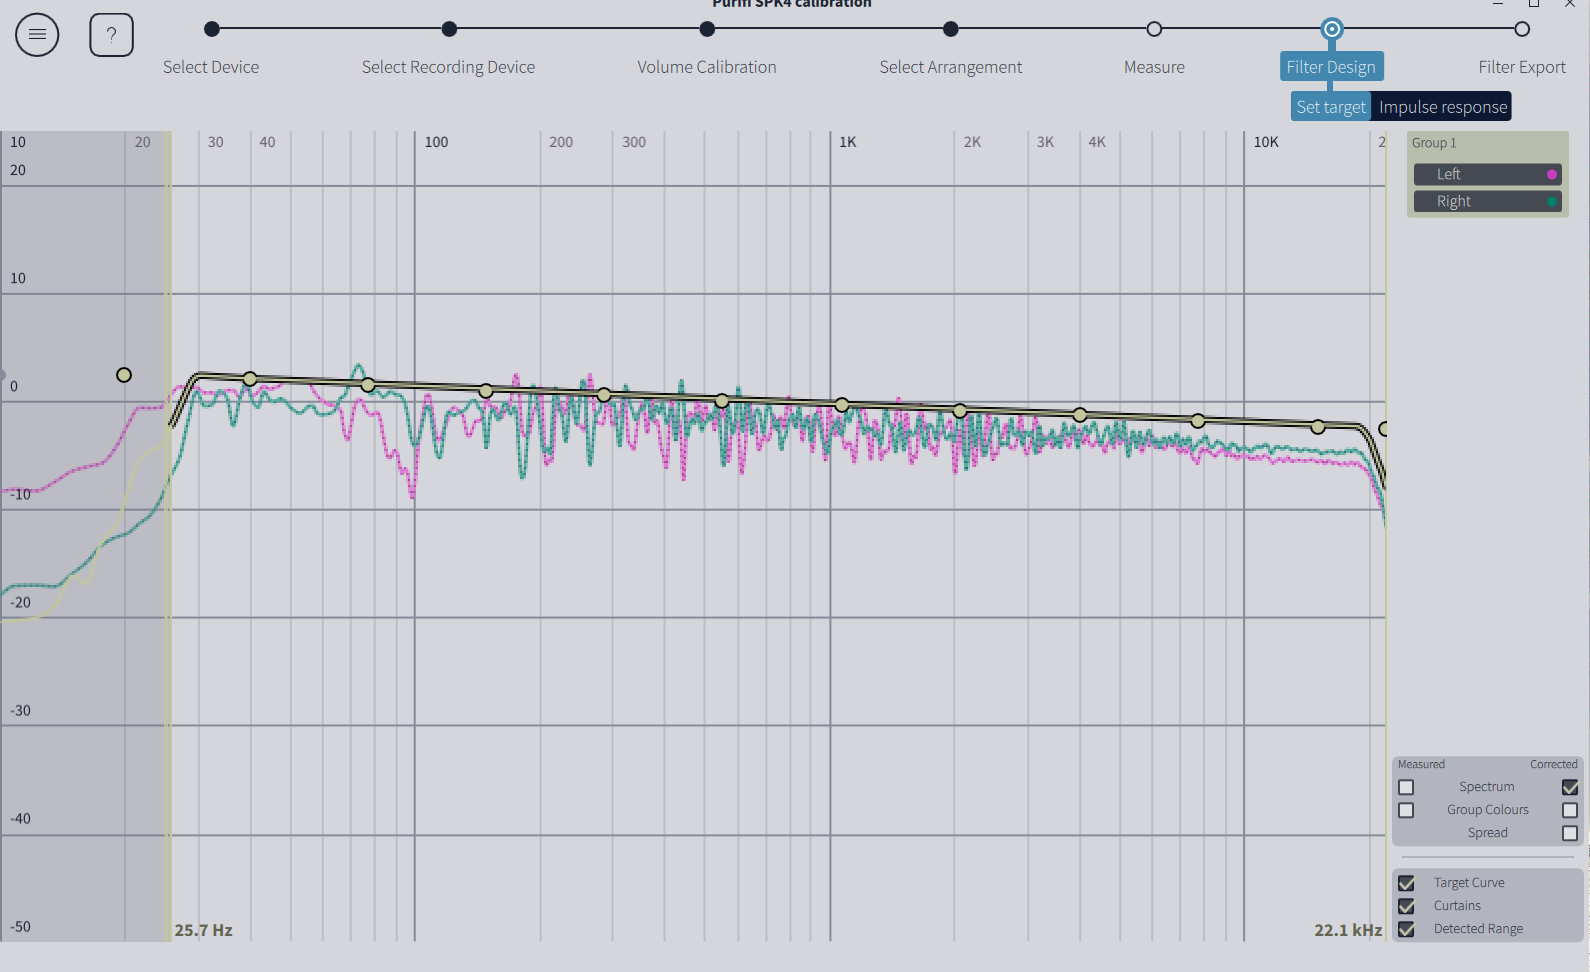Open the hamburger menu icon
This screenshot has height=972, width=1590.
click(x=37, y=35)
